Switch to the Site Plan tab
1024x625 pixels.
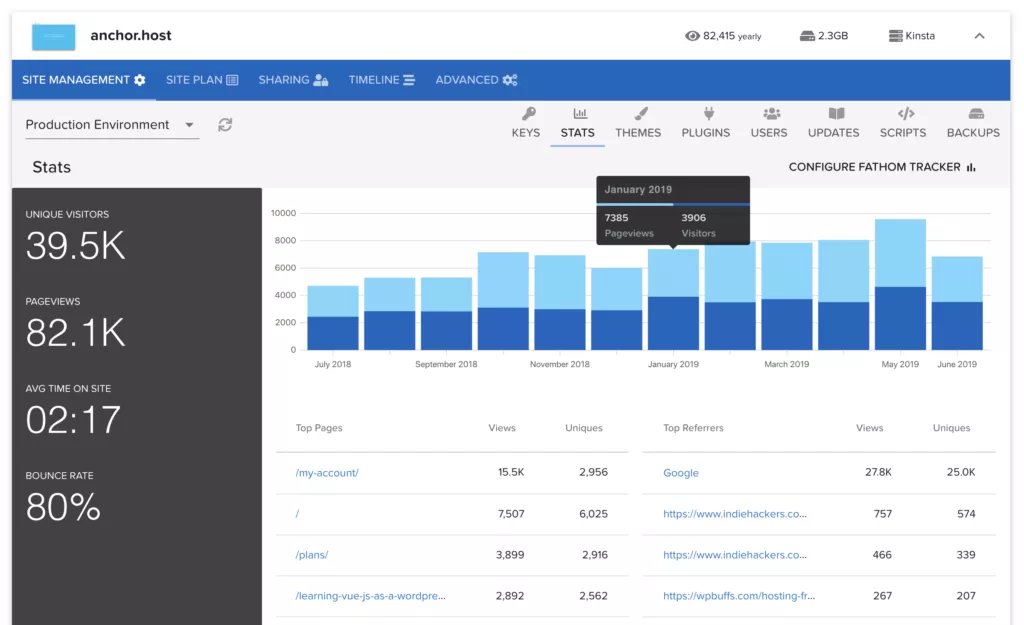[x=202, y=80]
